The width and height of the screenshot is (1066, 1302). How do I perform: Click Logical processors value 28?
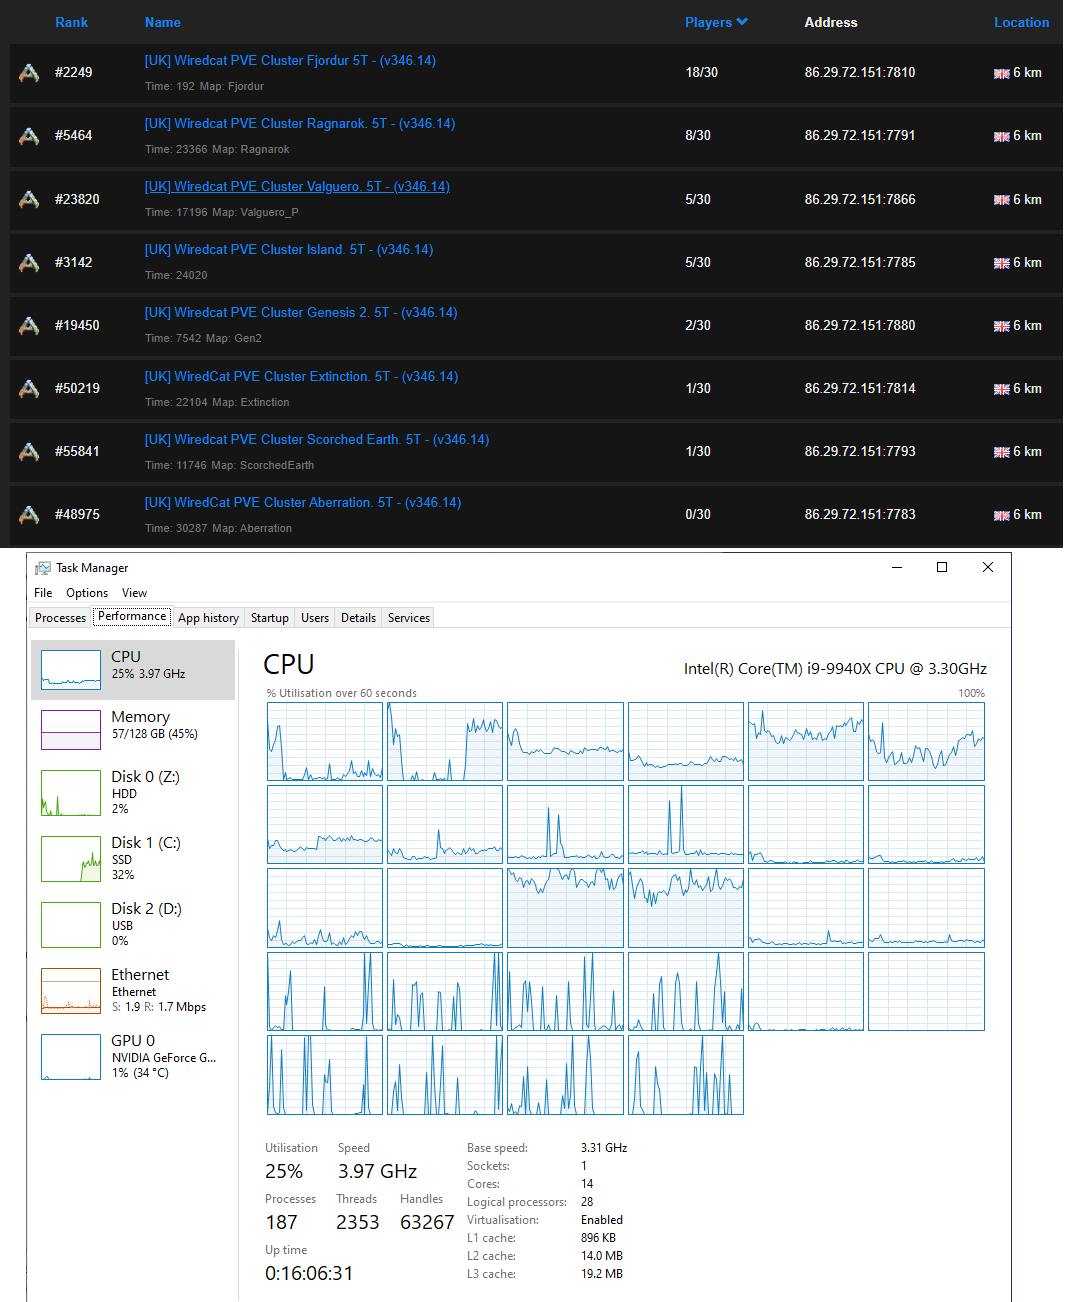point(587,1202)
